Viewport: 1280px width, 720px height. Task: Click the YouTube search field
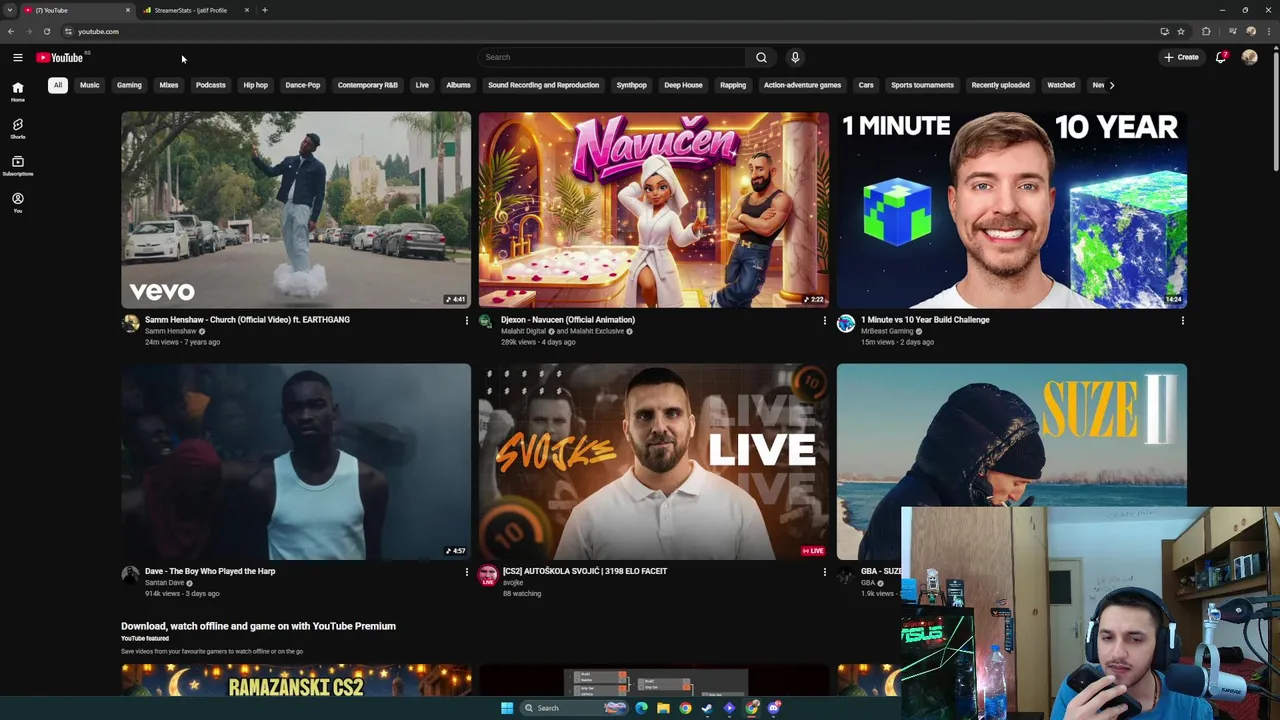[611, 57]
